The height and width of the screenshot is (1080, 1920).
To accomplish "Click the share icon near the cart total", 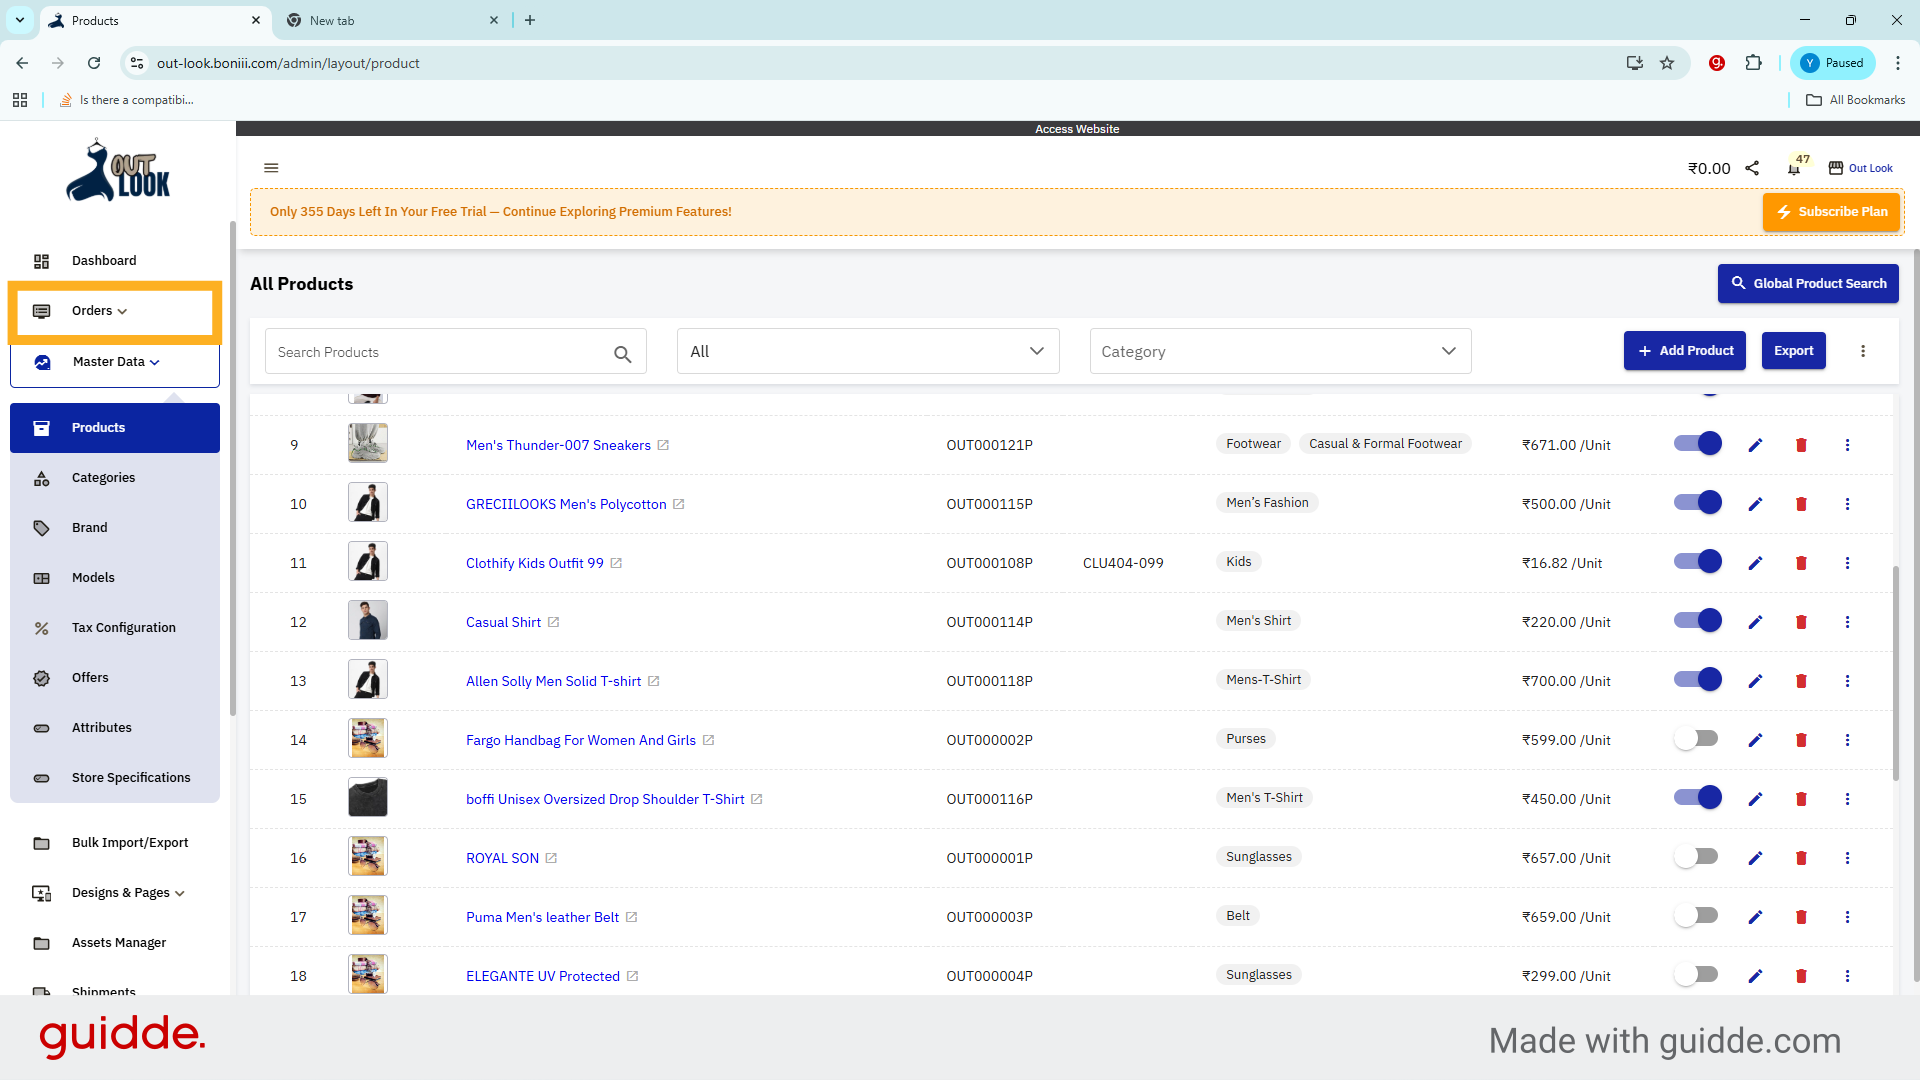I will (1752, 168).
